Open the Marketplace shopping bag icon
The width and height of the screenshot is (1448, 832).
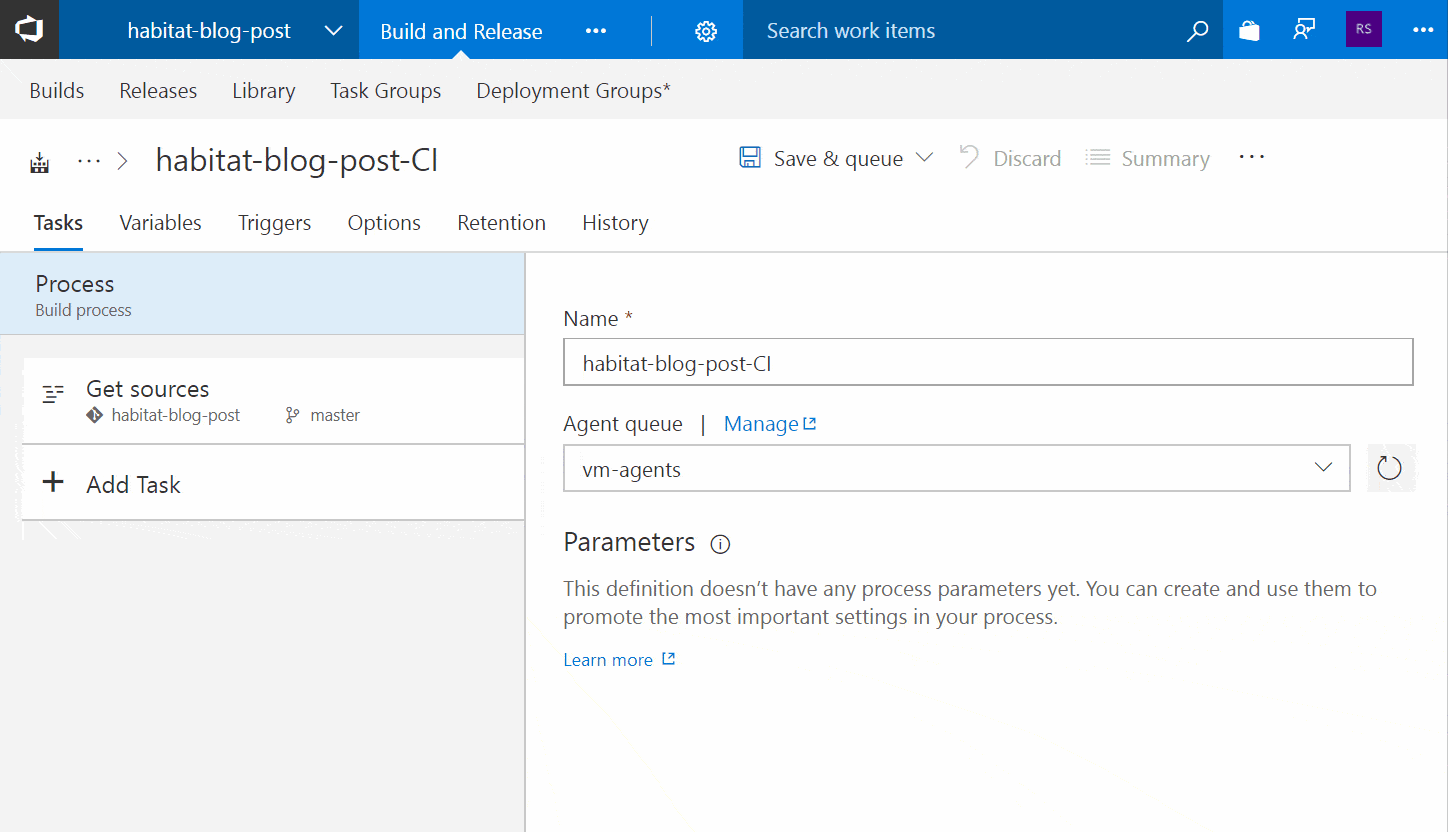point(1249,31)
